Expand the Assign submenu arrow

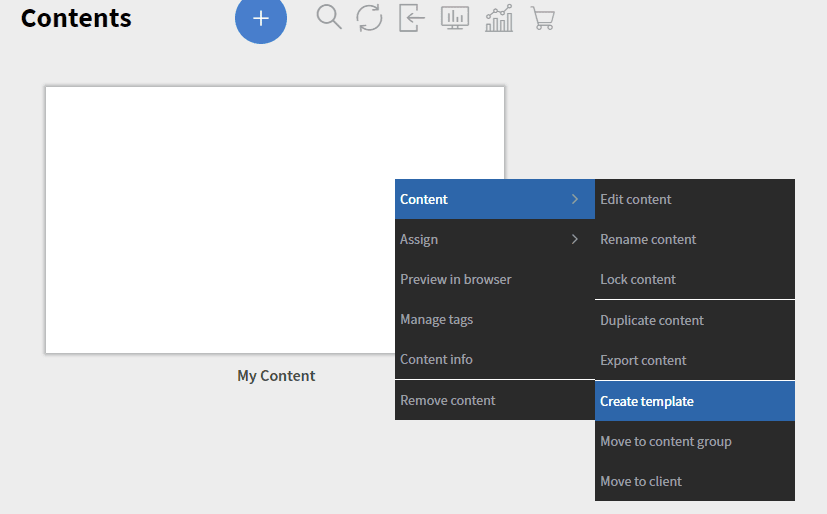coord(574,239)
